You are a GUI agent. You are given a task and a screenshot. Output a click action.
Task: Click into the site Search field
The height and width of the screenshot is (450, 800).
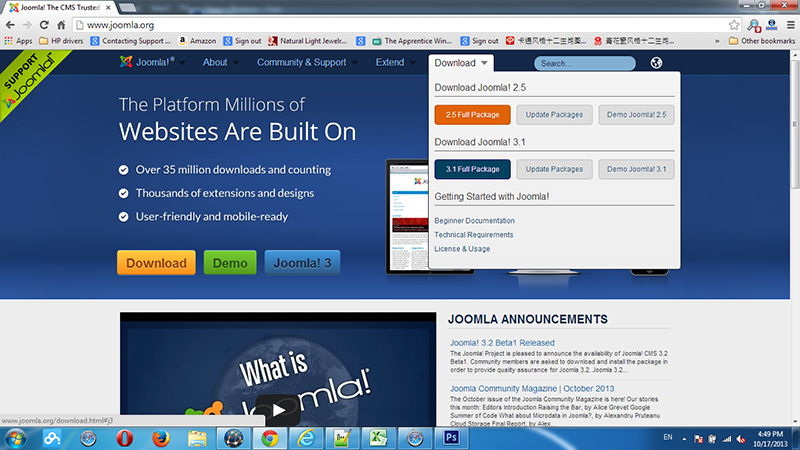(585, 63)
